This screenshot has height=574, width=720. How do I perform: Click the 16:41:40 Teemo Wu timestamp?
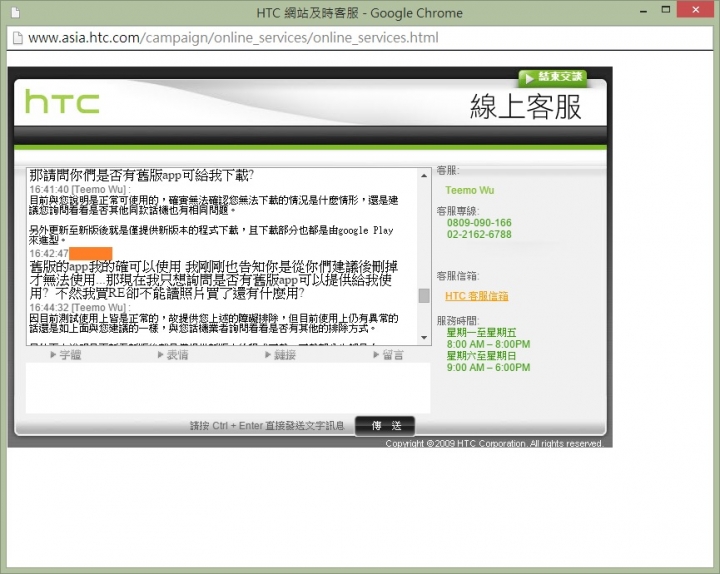tap(79, 189)
